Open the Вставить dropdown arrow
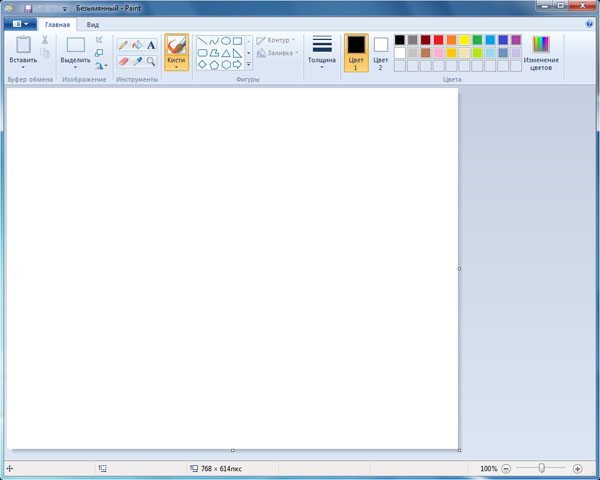Viewport: 600px width, 480px height. coord(23,67)
